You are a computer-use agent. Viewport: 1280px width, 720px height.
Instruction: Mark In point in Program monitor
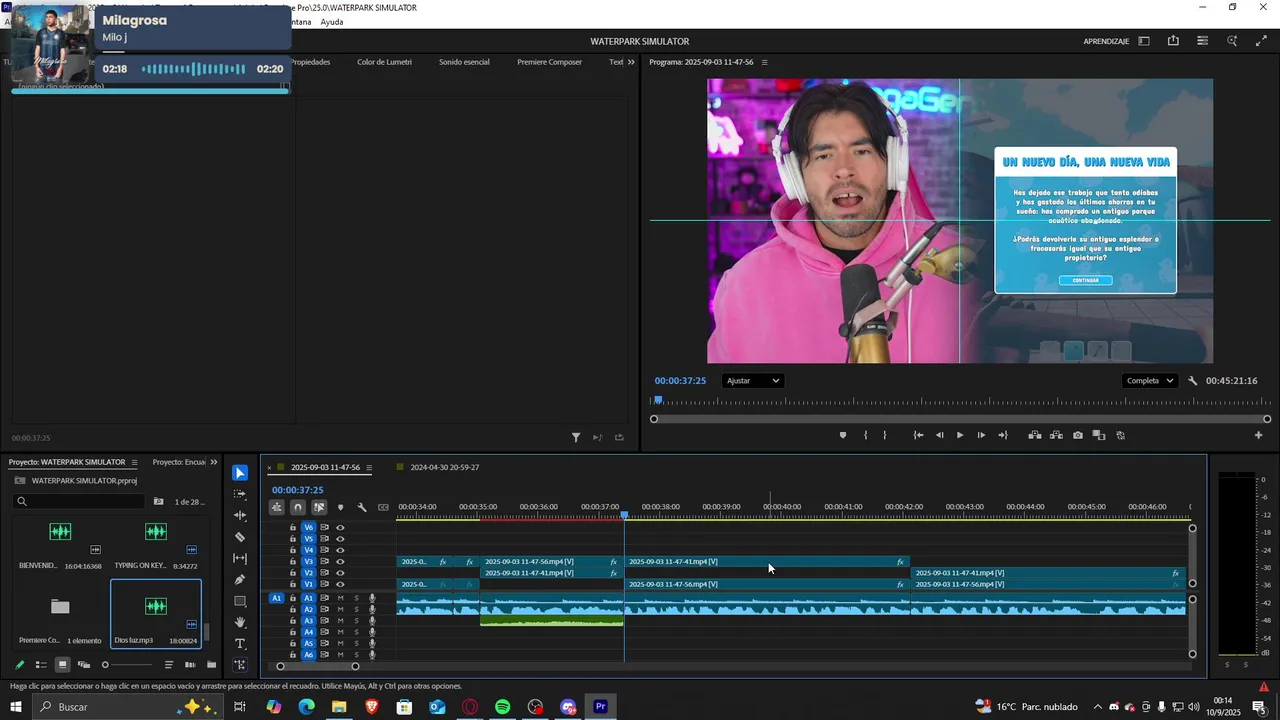click(x=865, y=435)
